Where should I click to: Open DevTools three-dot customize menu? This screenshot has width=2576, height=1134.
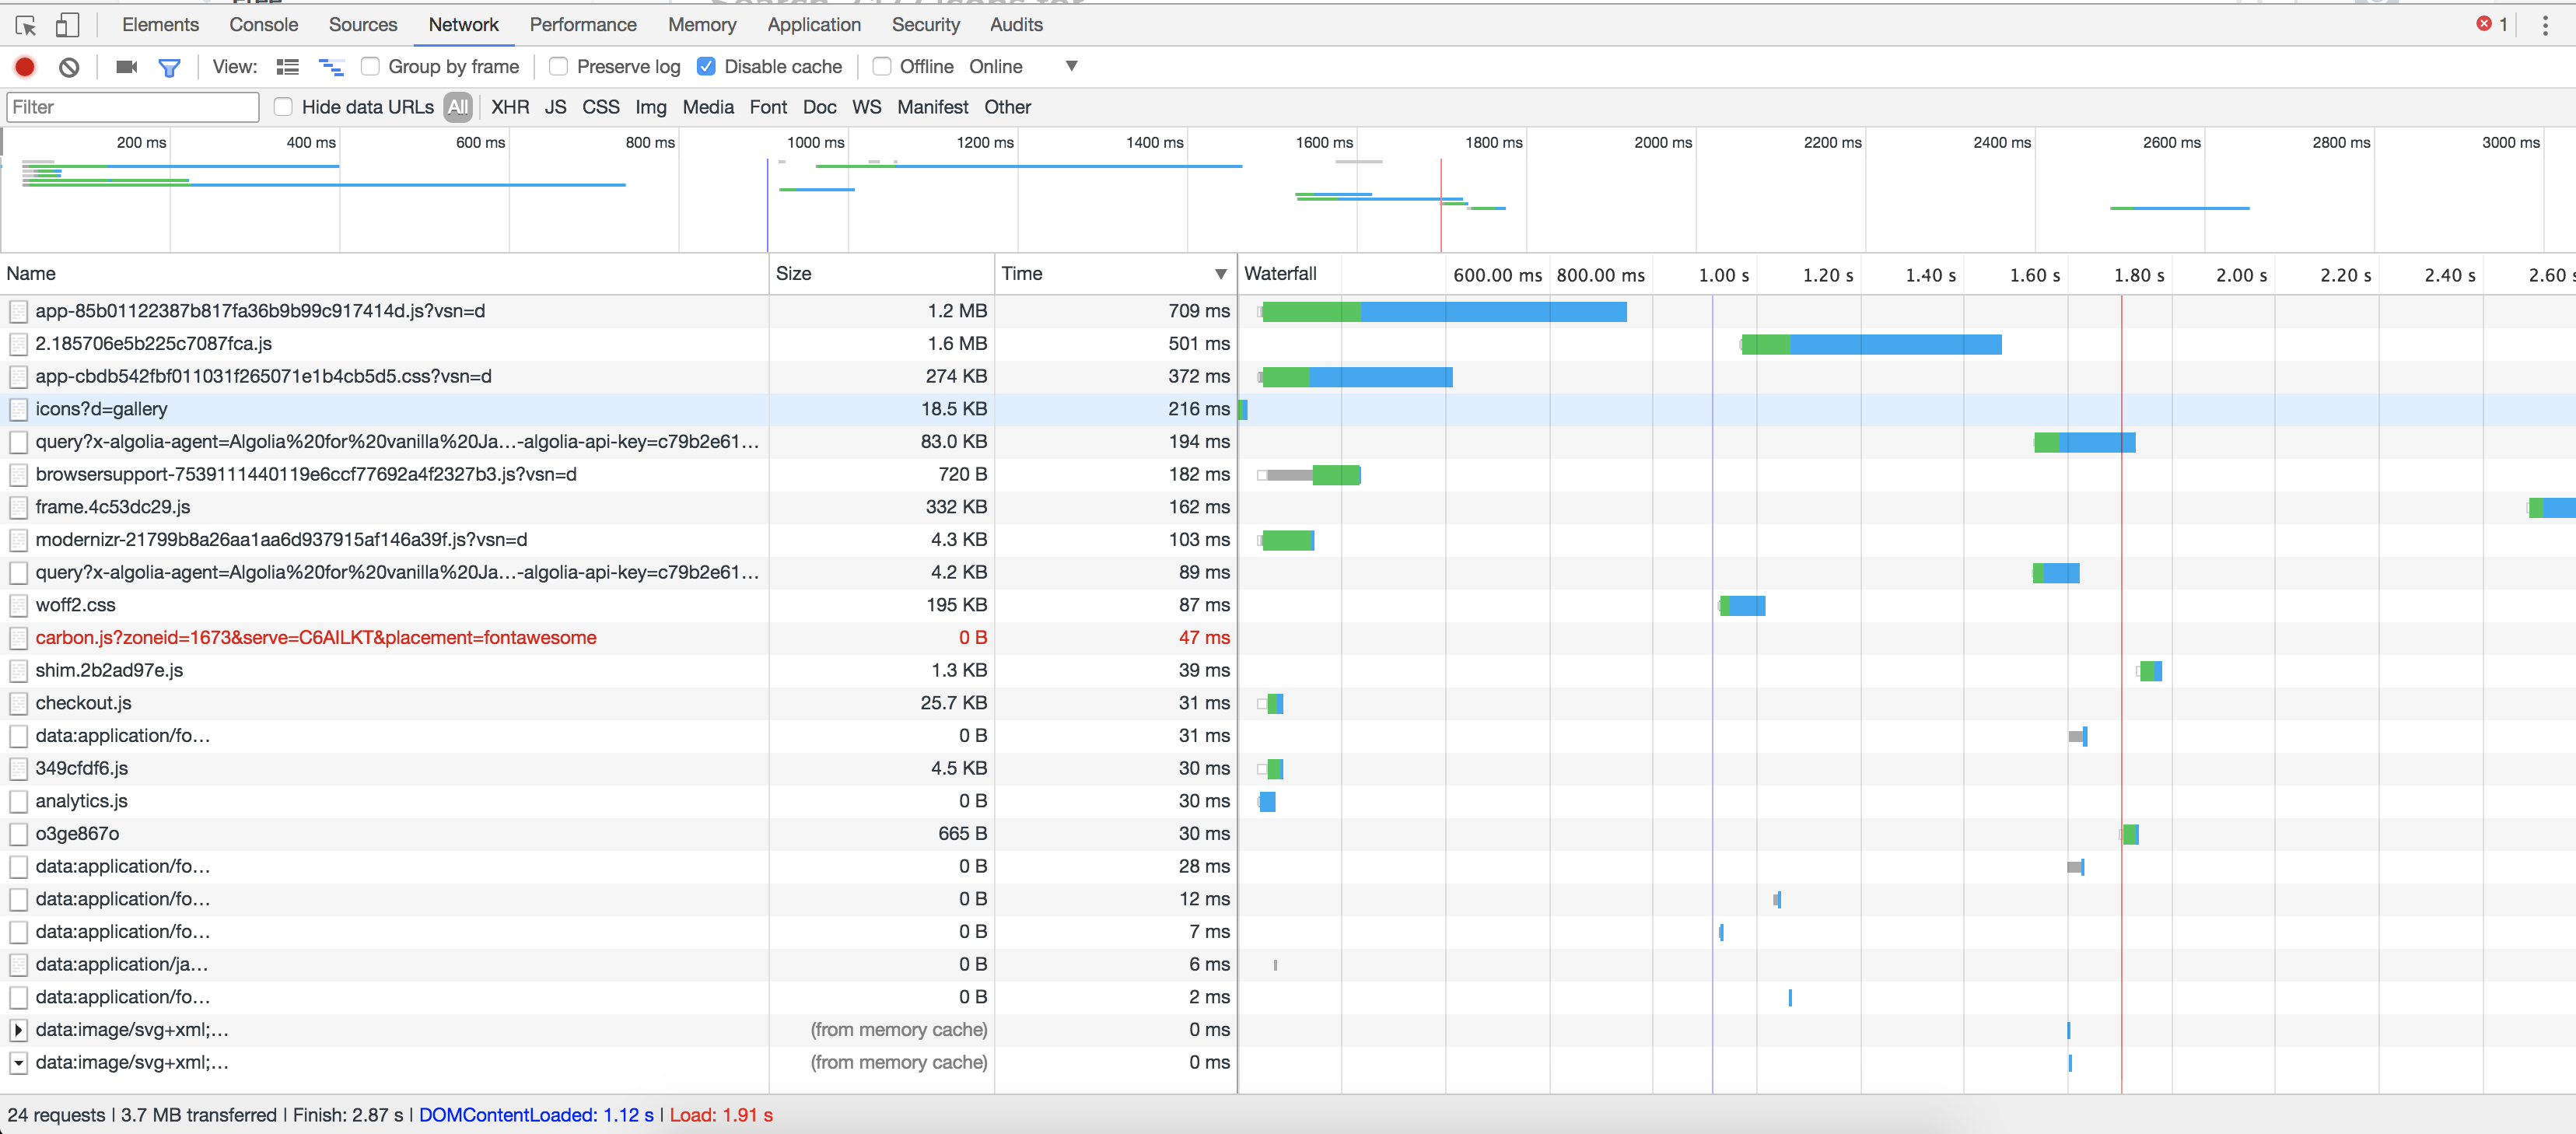pos(2545,25)
